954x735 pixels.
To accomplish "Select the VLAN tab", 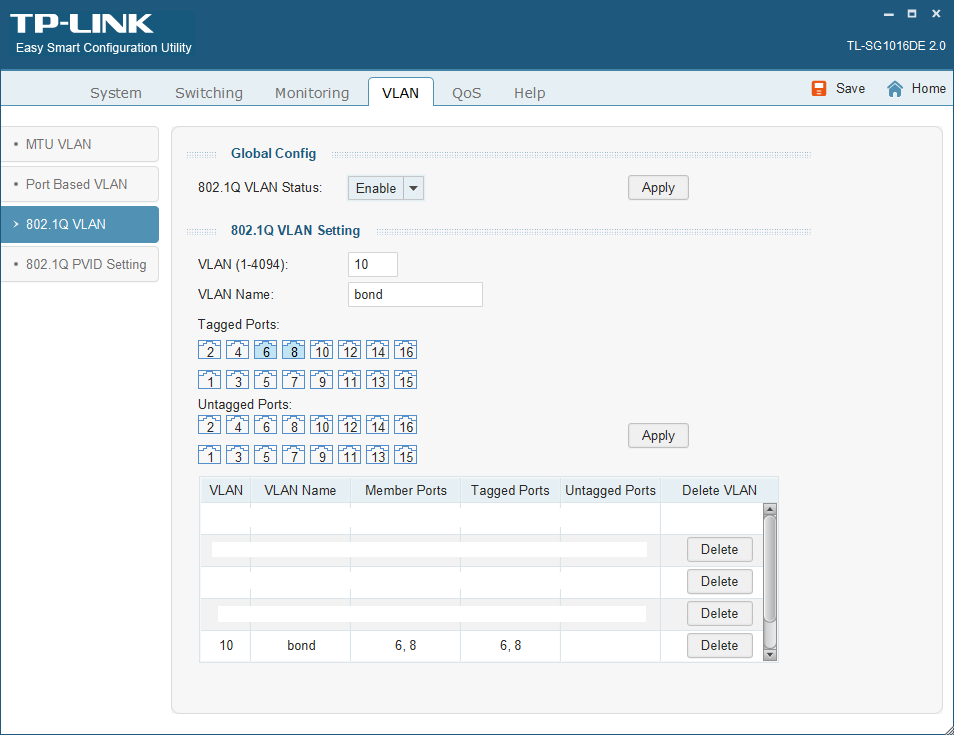I will (400, 93).
